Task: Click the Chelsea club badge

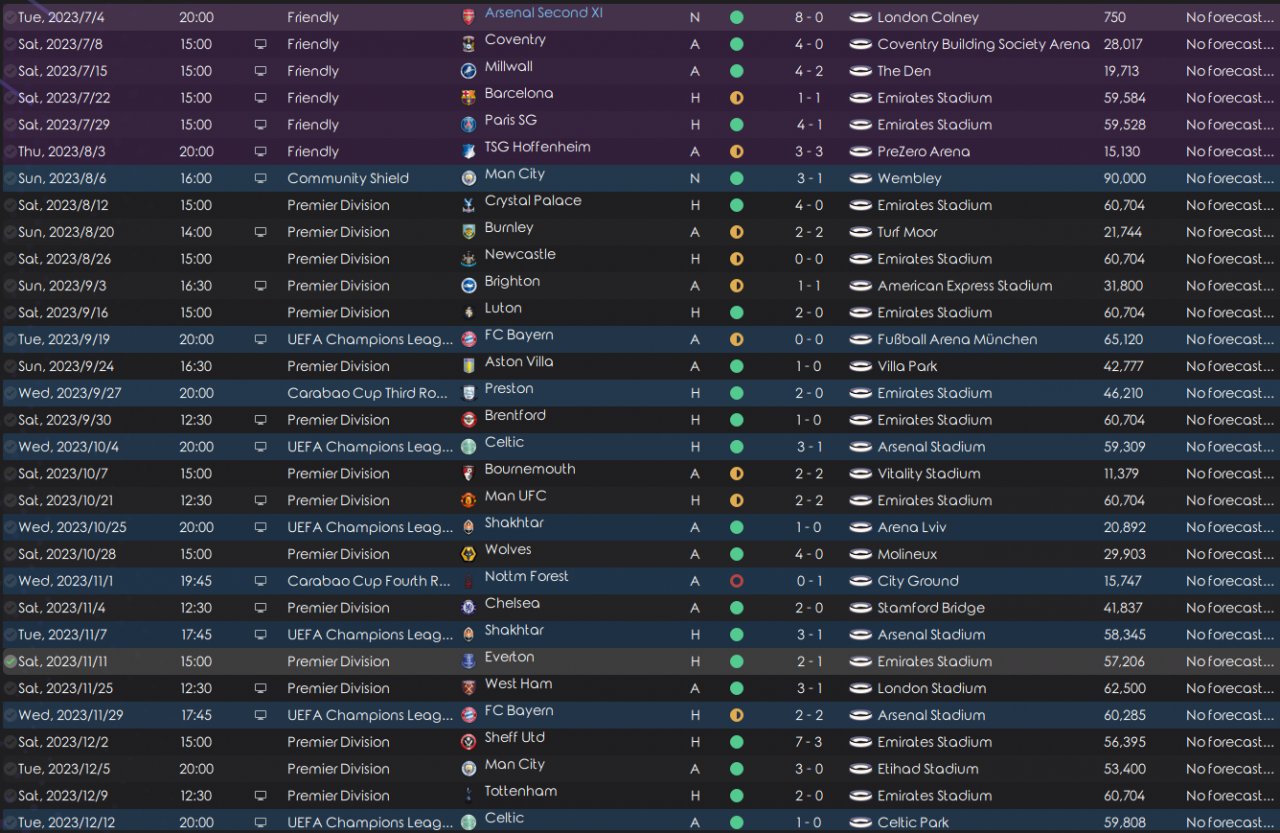Action: pyautogui.click(x=469, y=608)
